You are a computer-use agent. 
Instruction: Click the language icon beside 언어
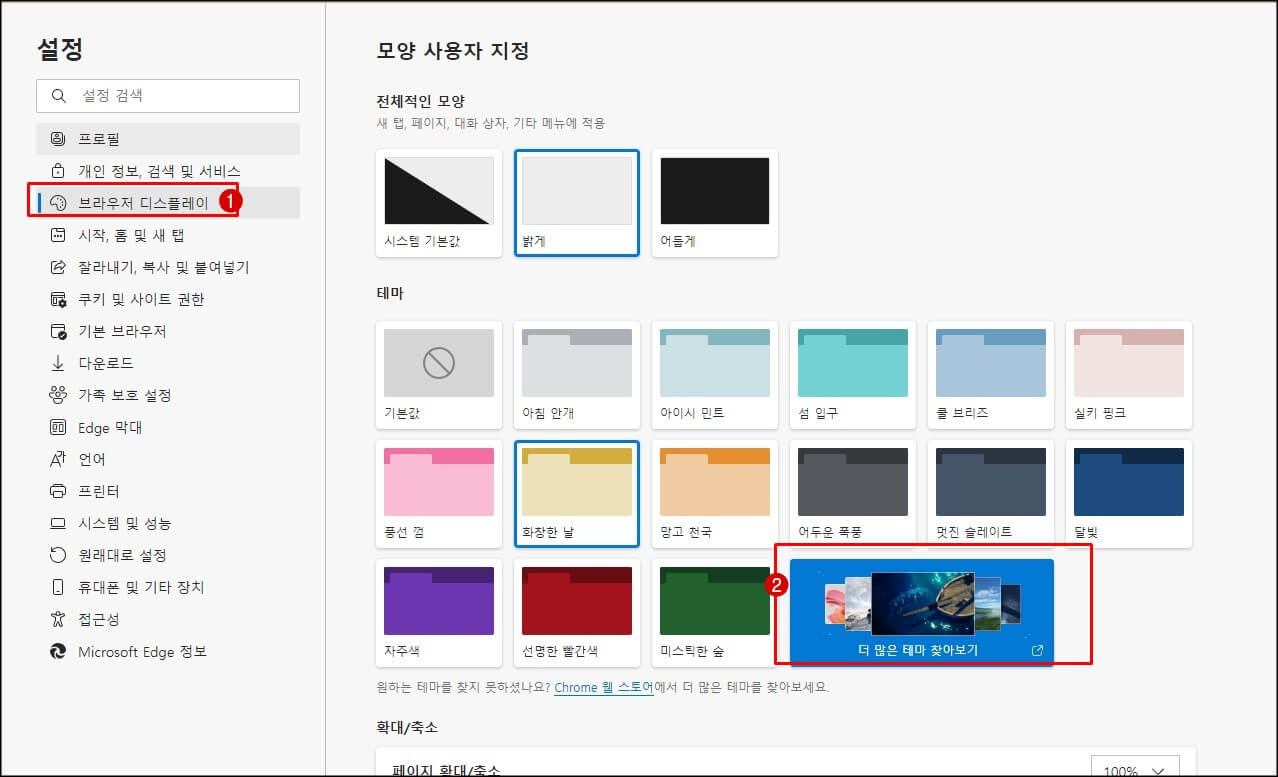(x=58, y=459)
